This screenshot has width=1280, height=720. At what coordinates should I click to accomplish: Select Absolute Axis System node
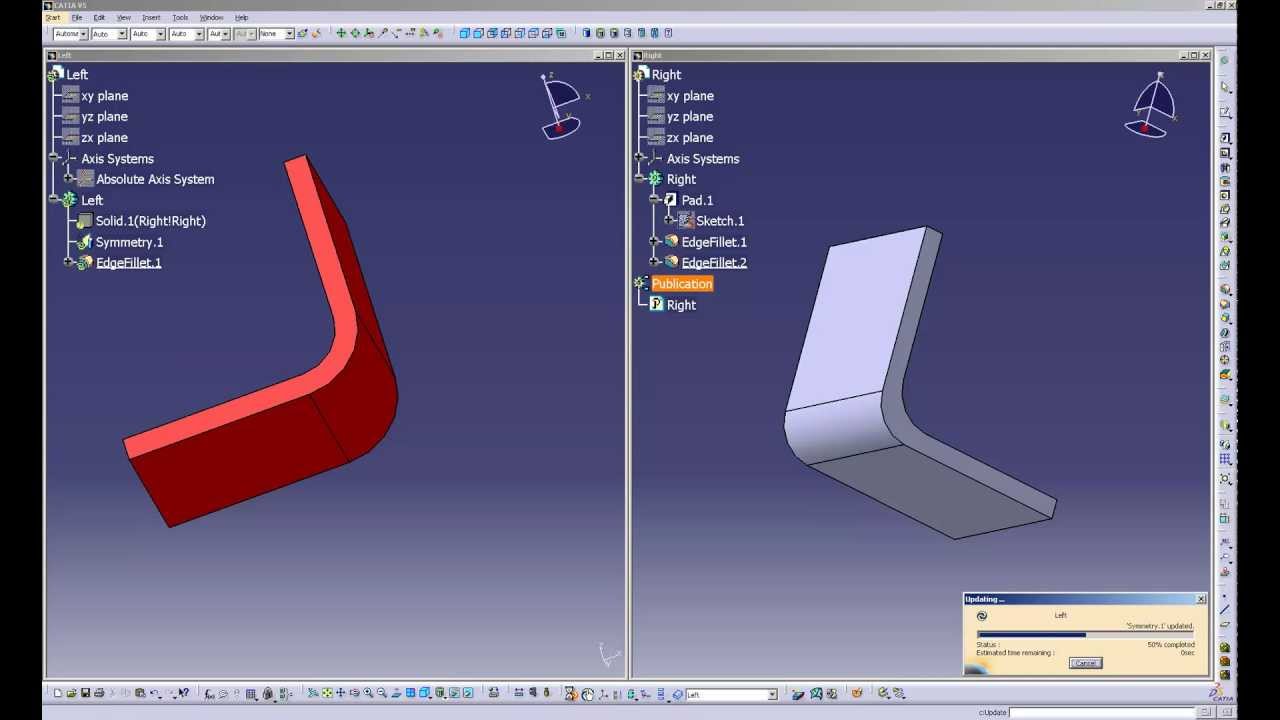pyautogui.click(x=155, y=179)
